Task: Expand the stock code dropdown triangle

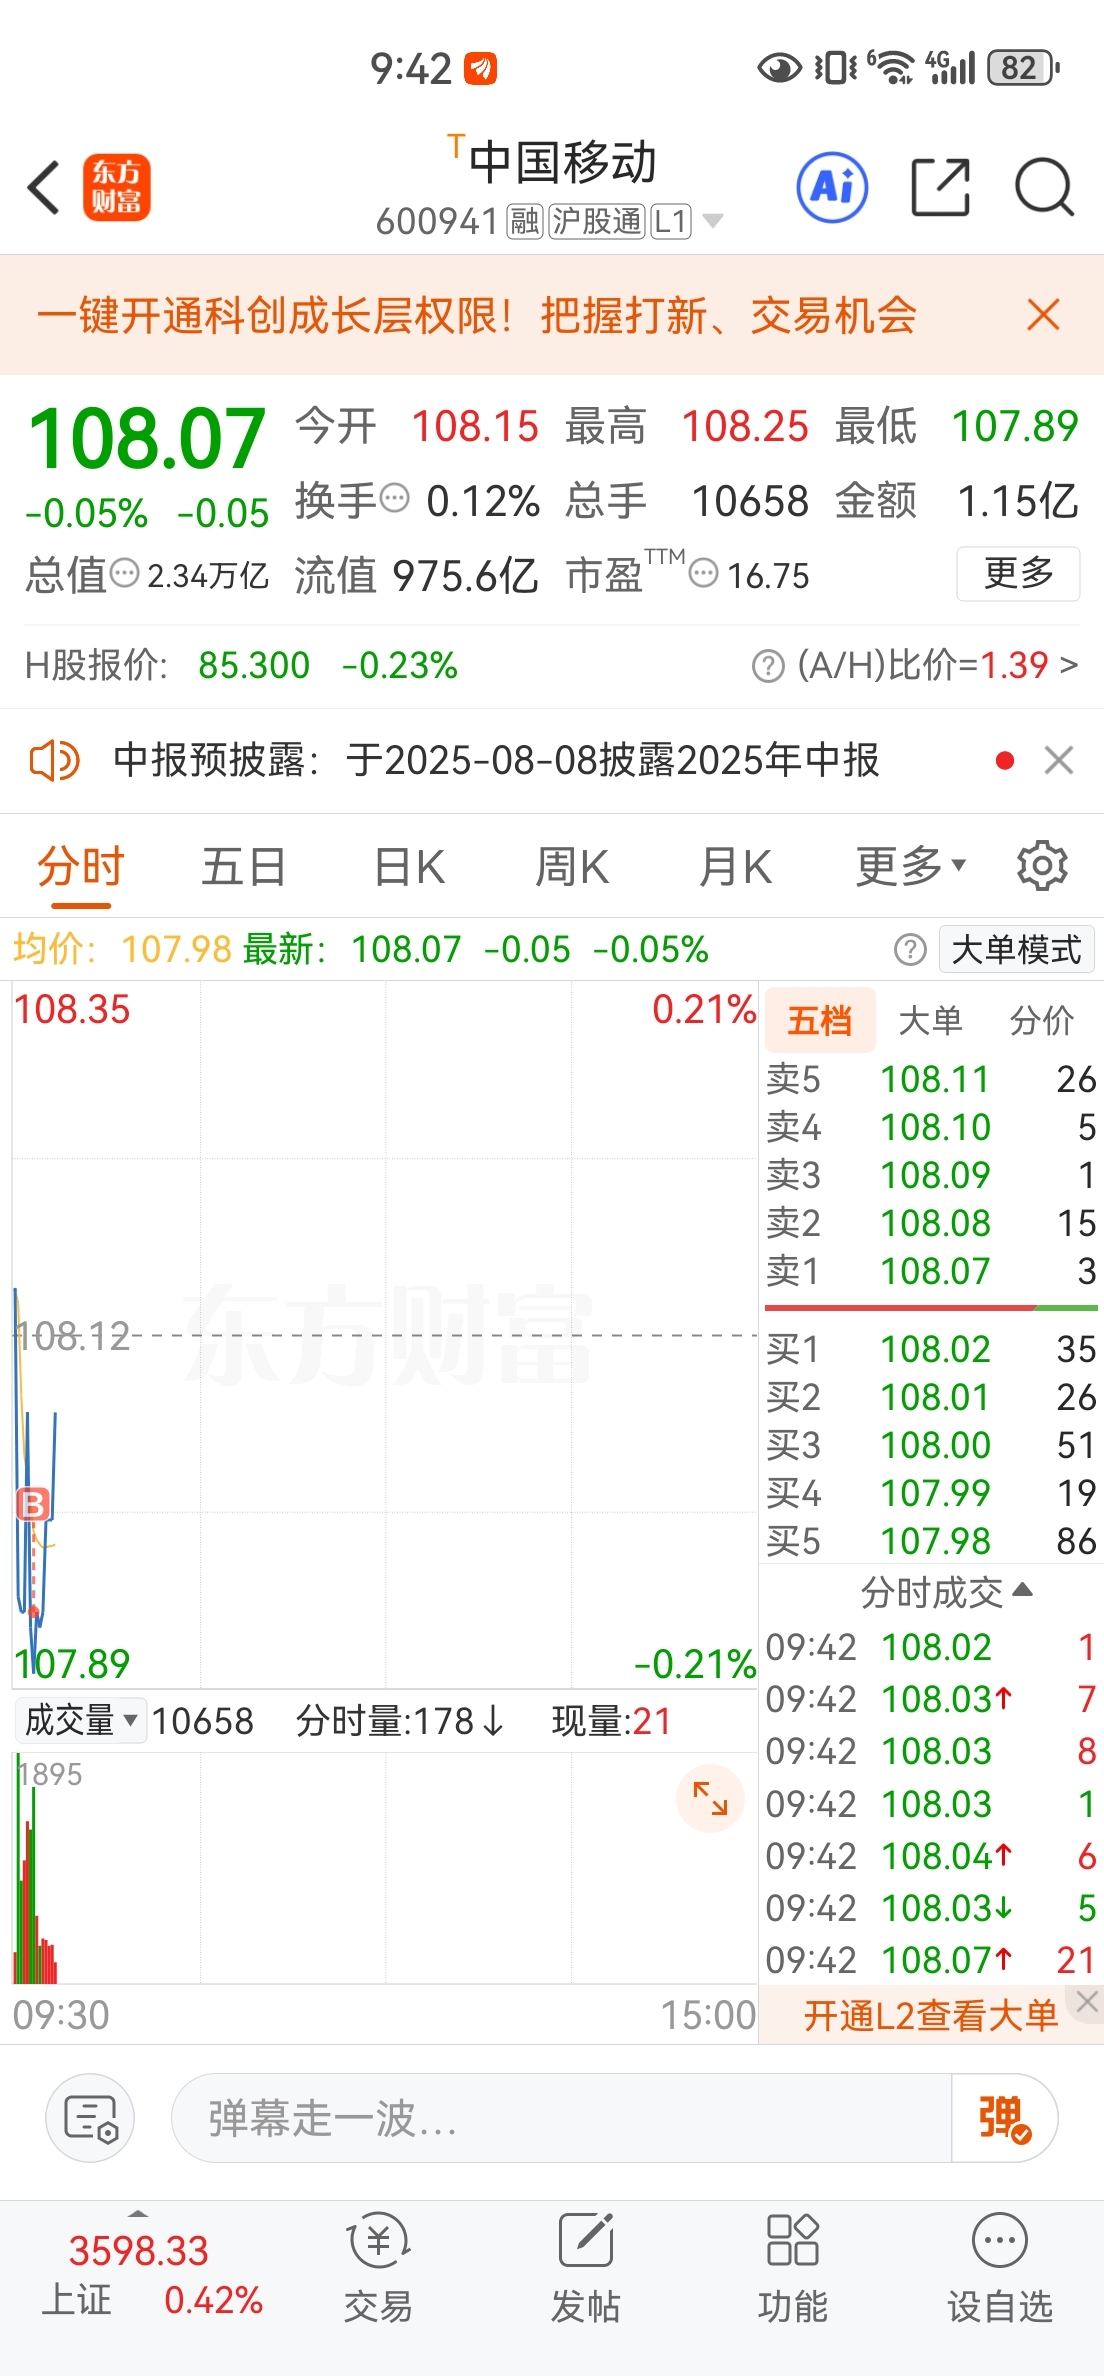Action: tap(712, 221)
